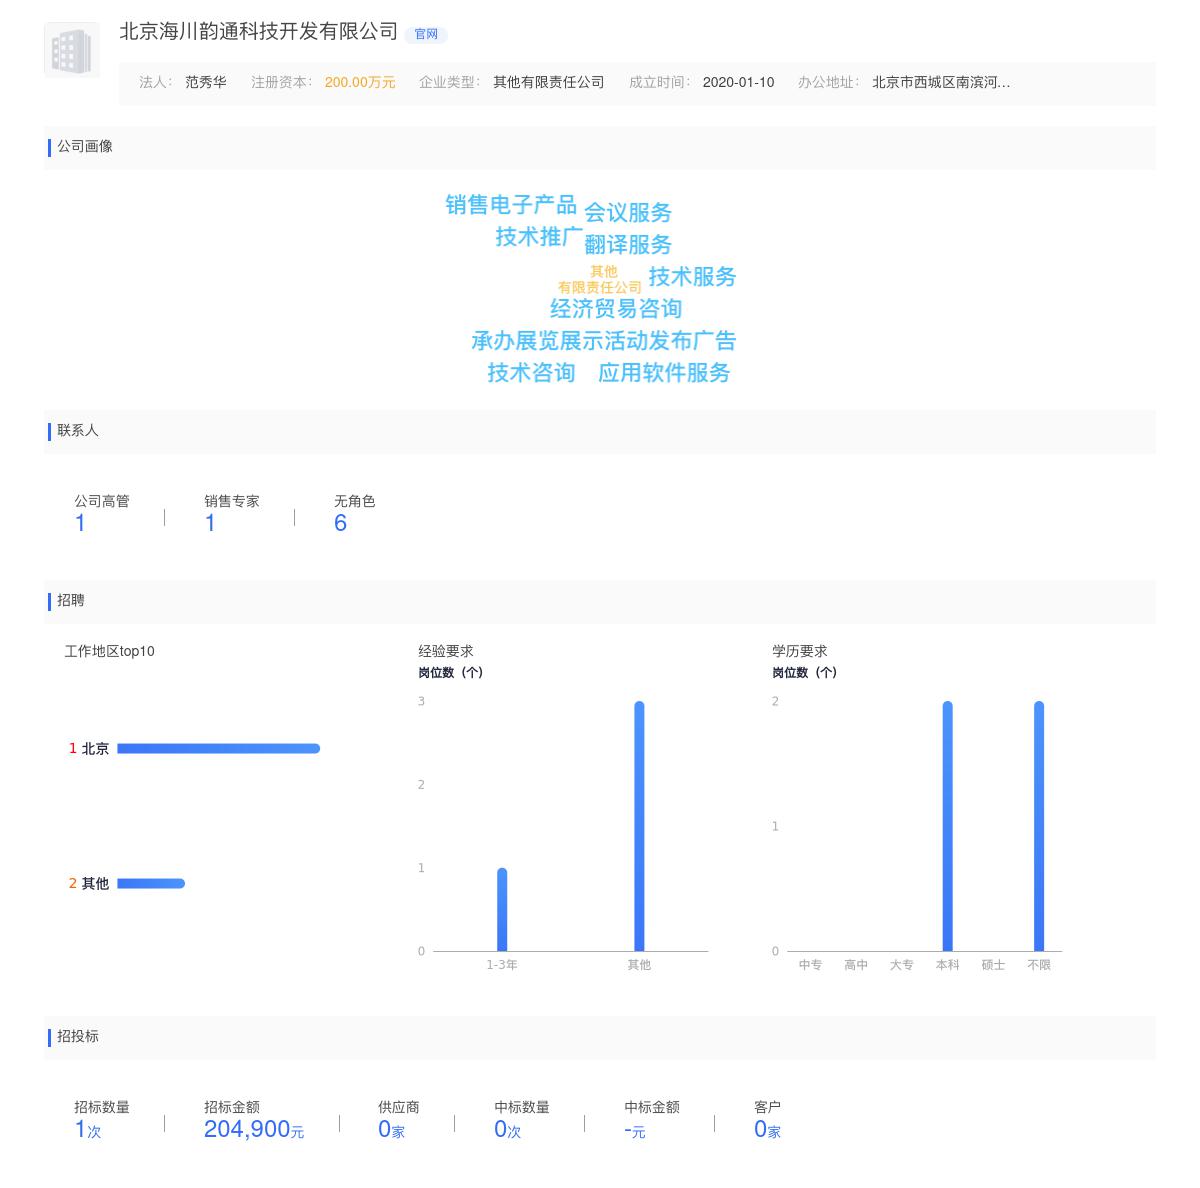Click the 招标金额 value 204,900元
The width and height of the screenshot is (1200, 1188).
point(254,1129)
